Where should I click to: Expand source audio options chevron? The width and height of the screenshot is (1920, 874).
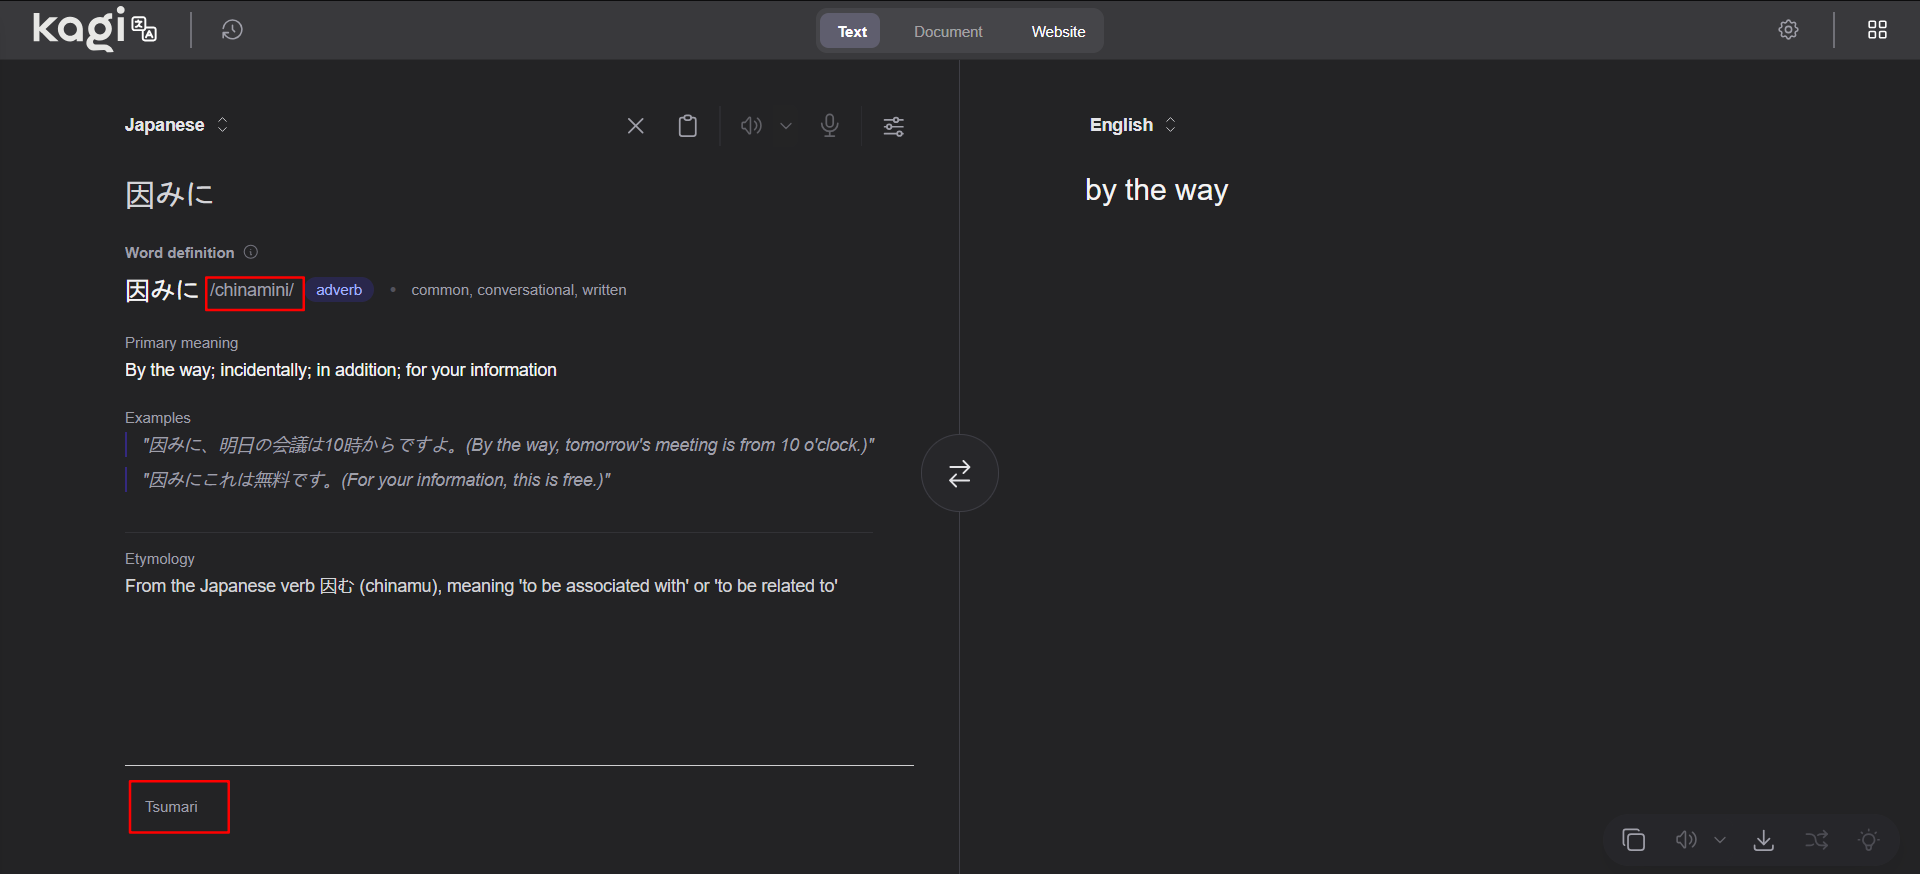[x=786, y=126]
